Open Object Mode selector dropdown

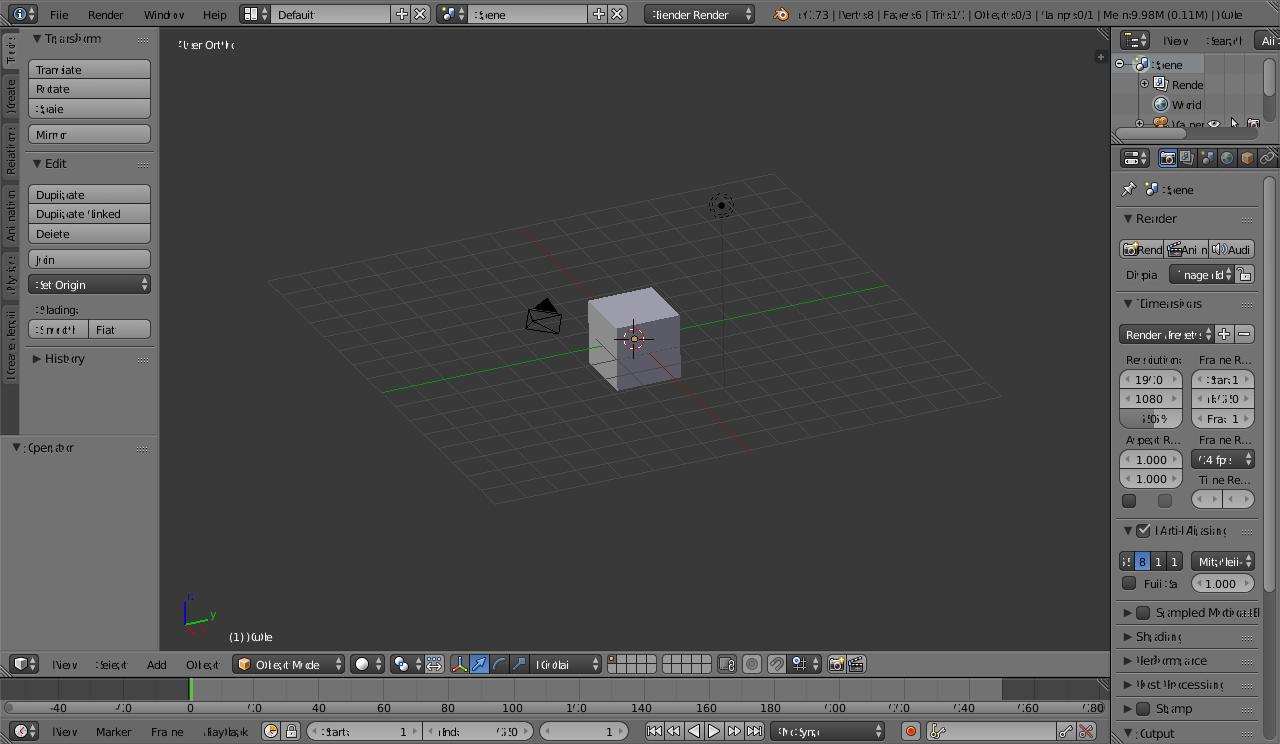pyautogui.click(x=289, y=664)
